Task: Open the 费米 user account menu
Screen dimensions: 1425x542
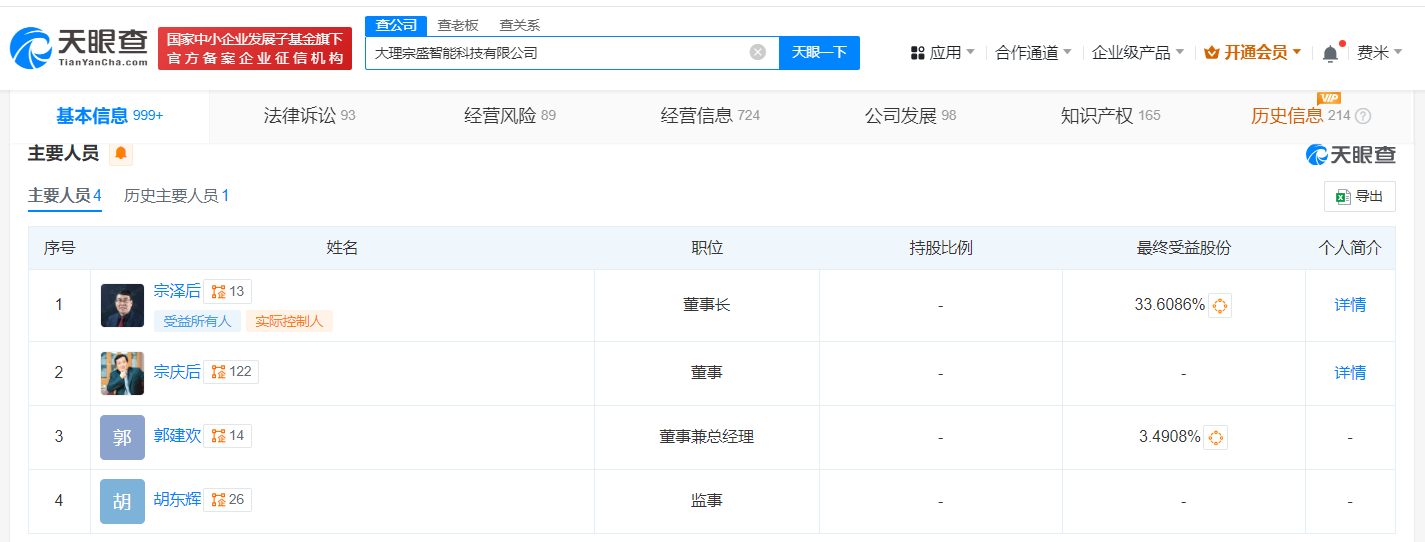Action: [1379, 53]
